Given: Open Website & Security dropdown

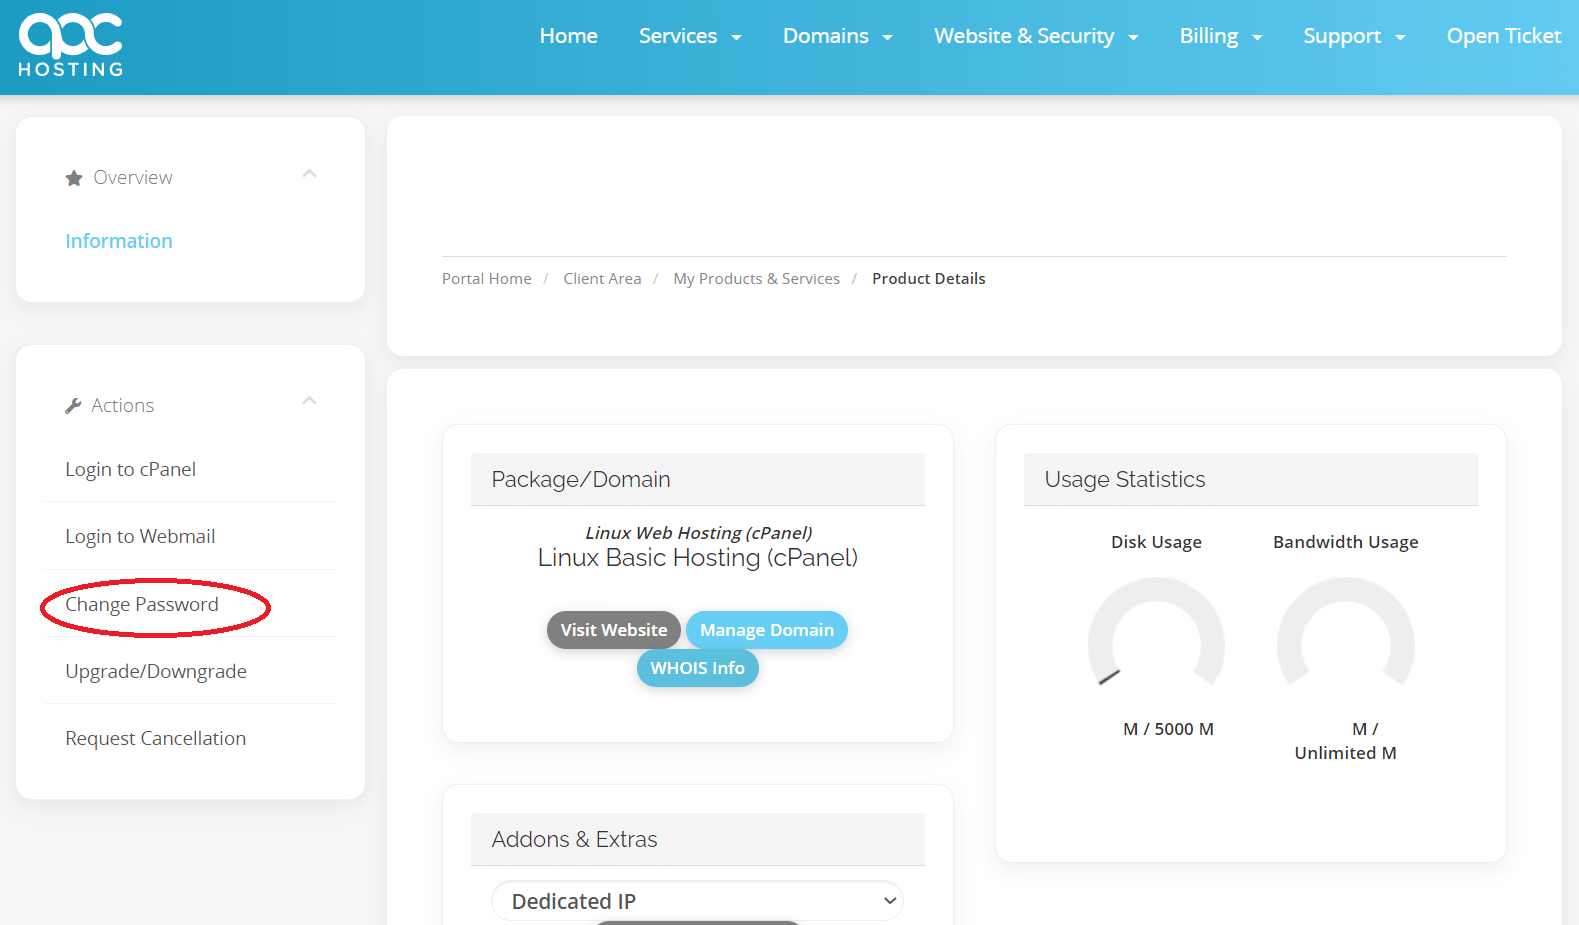Looking at the screenshot, I should pyautogui.click(x=1036, y=36).
